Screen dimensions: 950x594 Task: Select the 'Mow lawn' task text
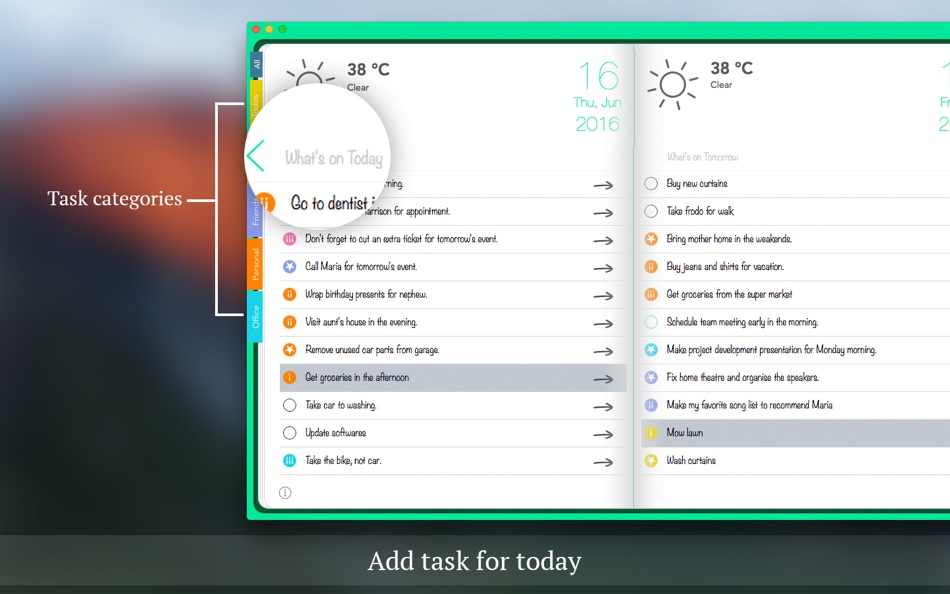(685, 433)
